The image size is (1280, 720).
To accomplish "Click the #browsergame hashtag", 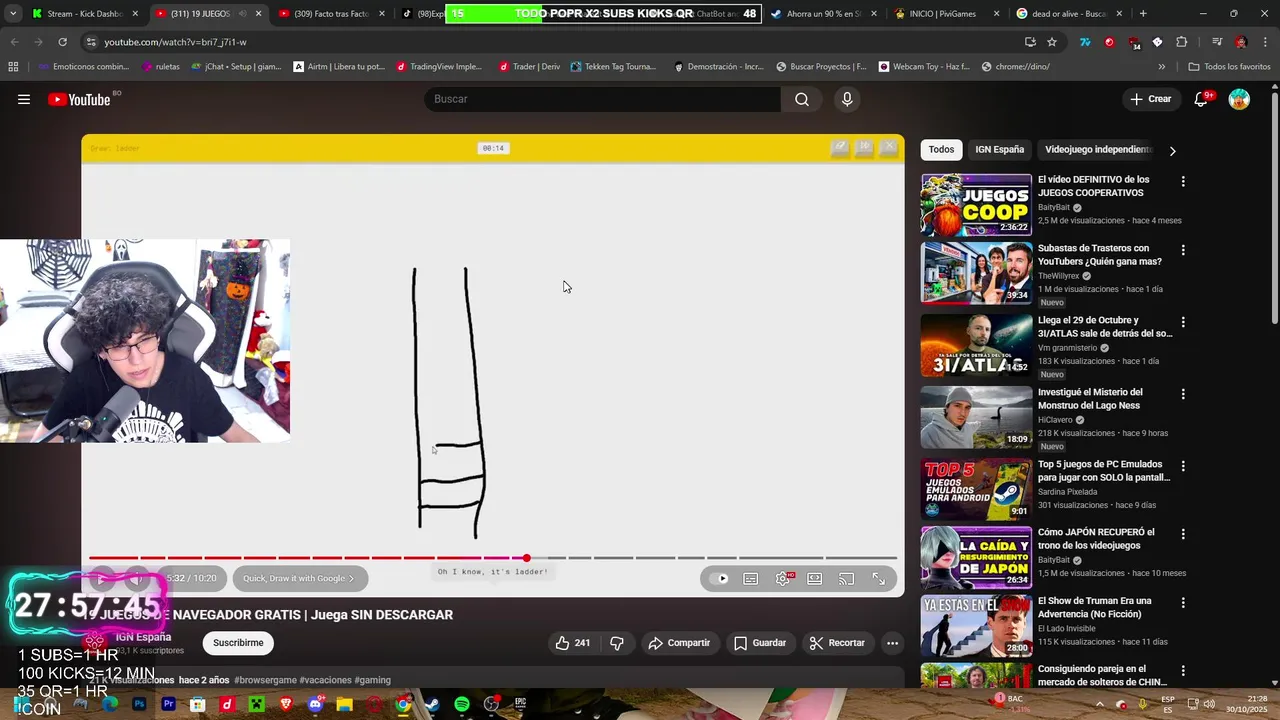I will click(x=265, y=680).
